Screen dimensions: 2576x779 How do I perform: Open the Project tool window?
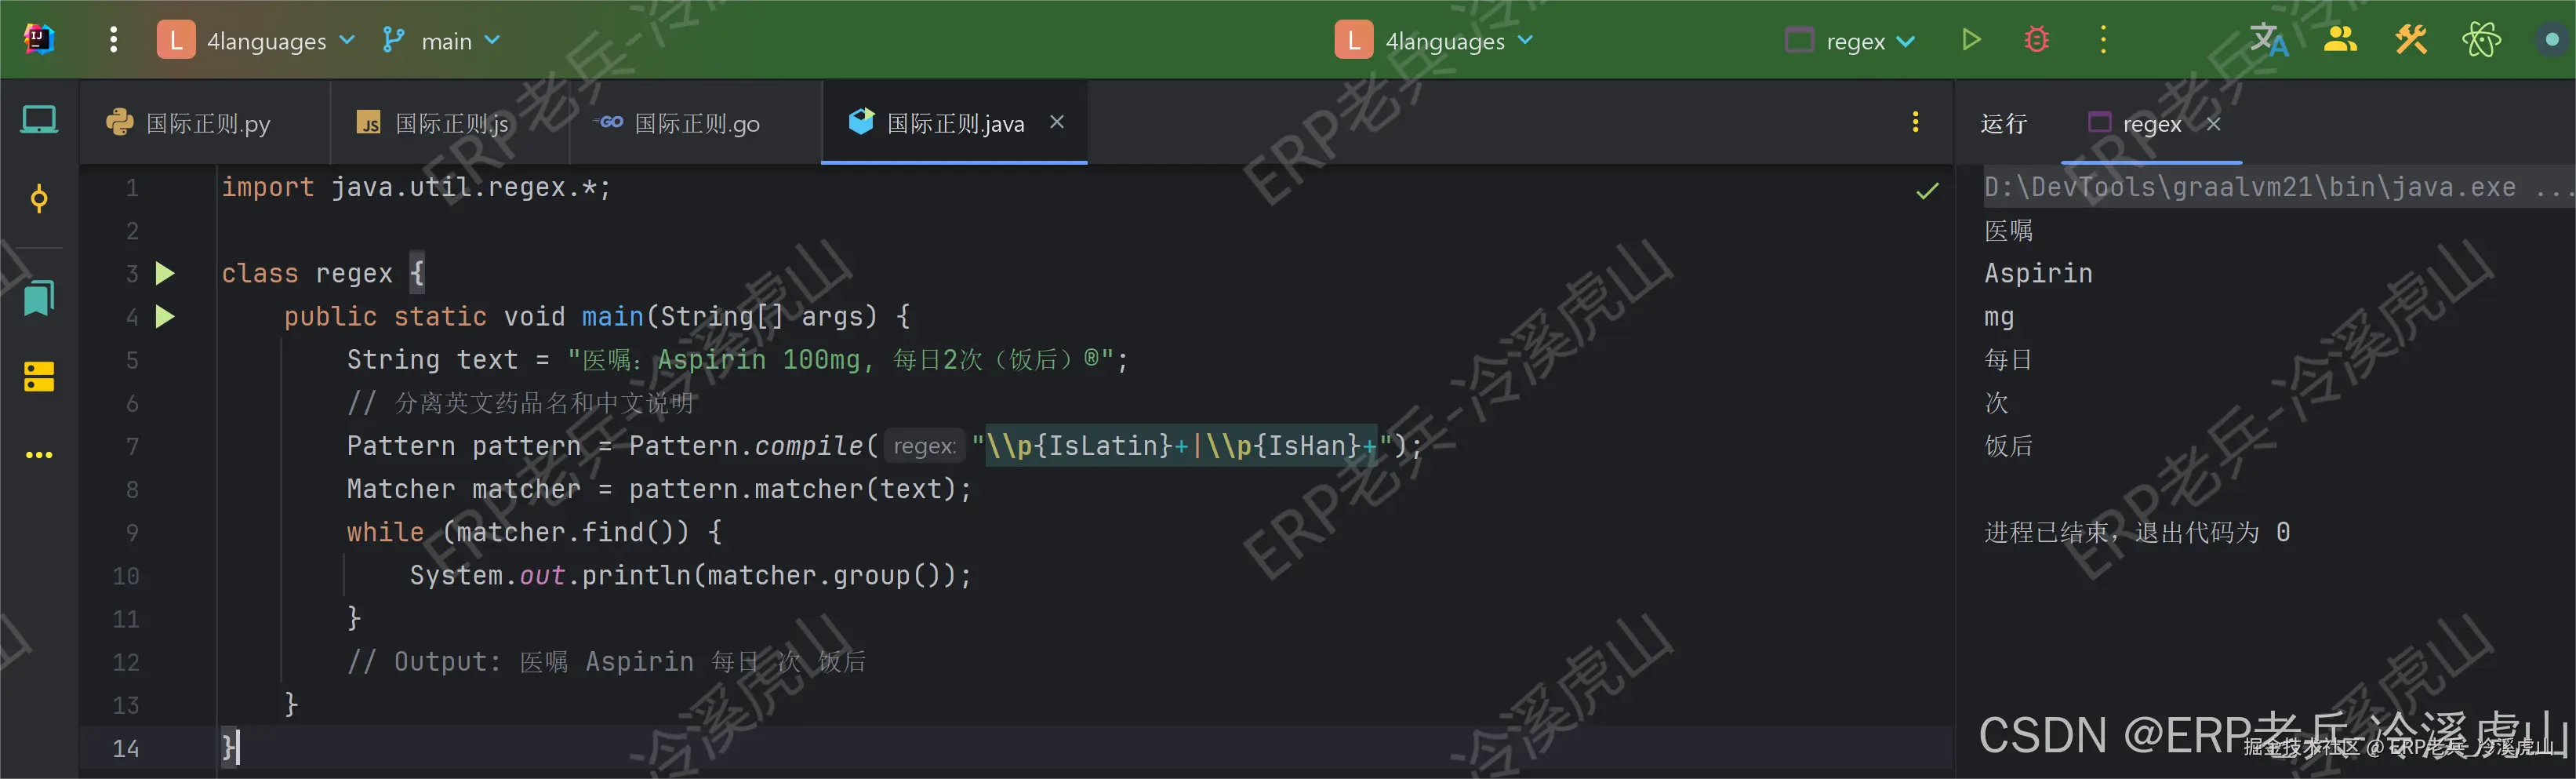(x=39, y=120)
